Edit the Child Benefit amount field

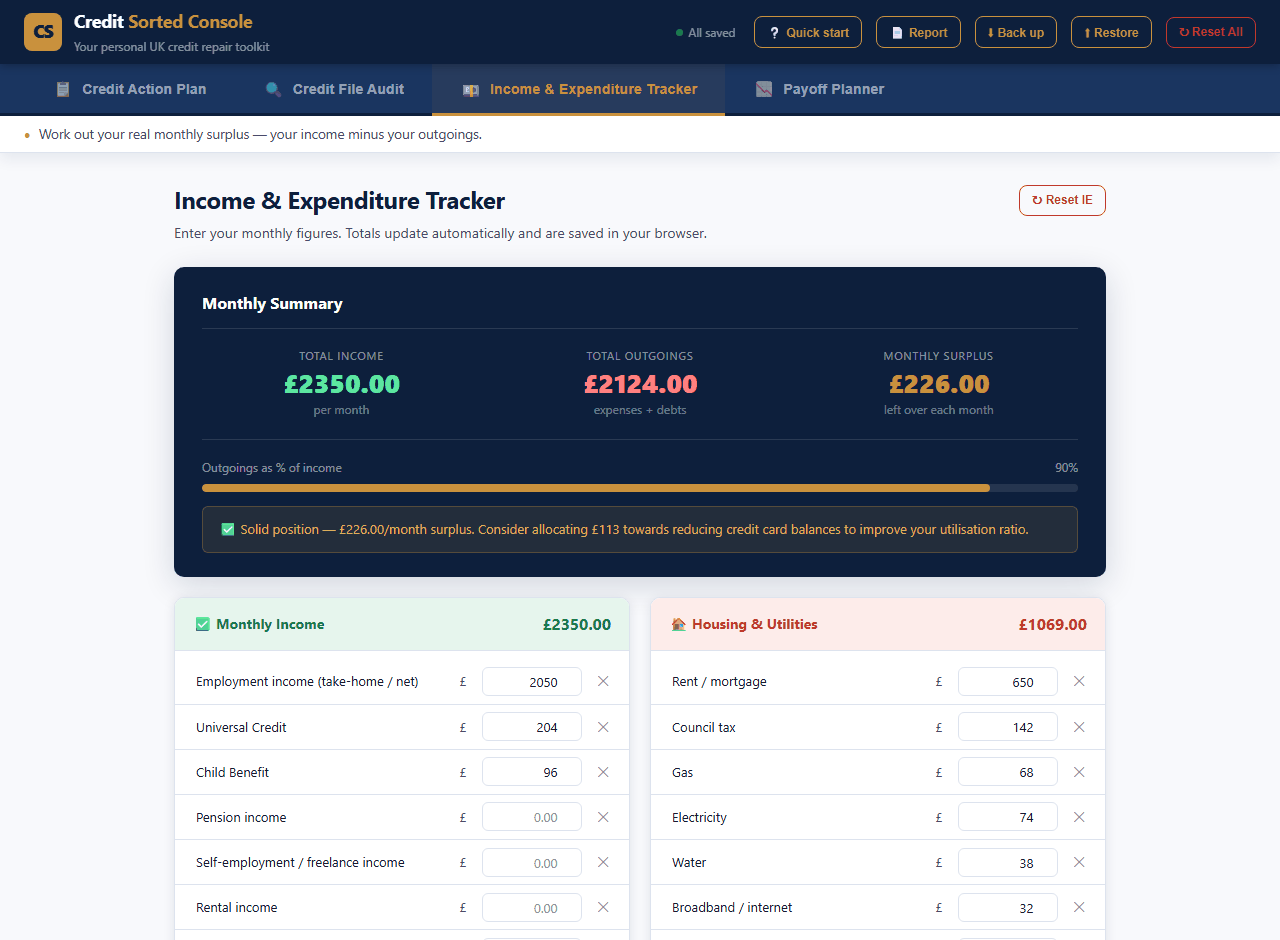pos(532,772)
